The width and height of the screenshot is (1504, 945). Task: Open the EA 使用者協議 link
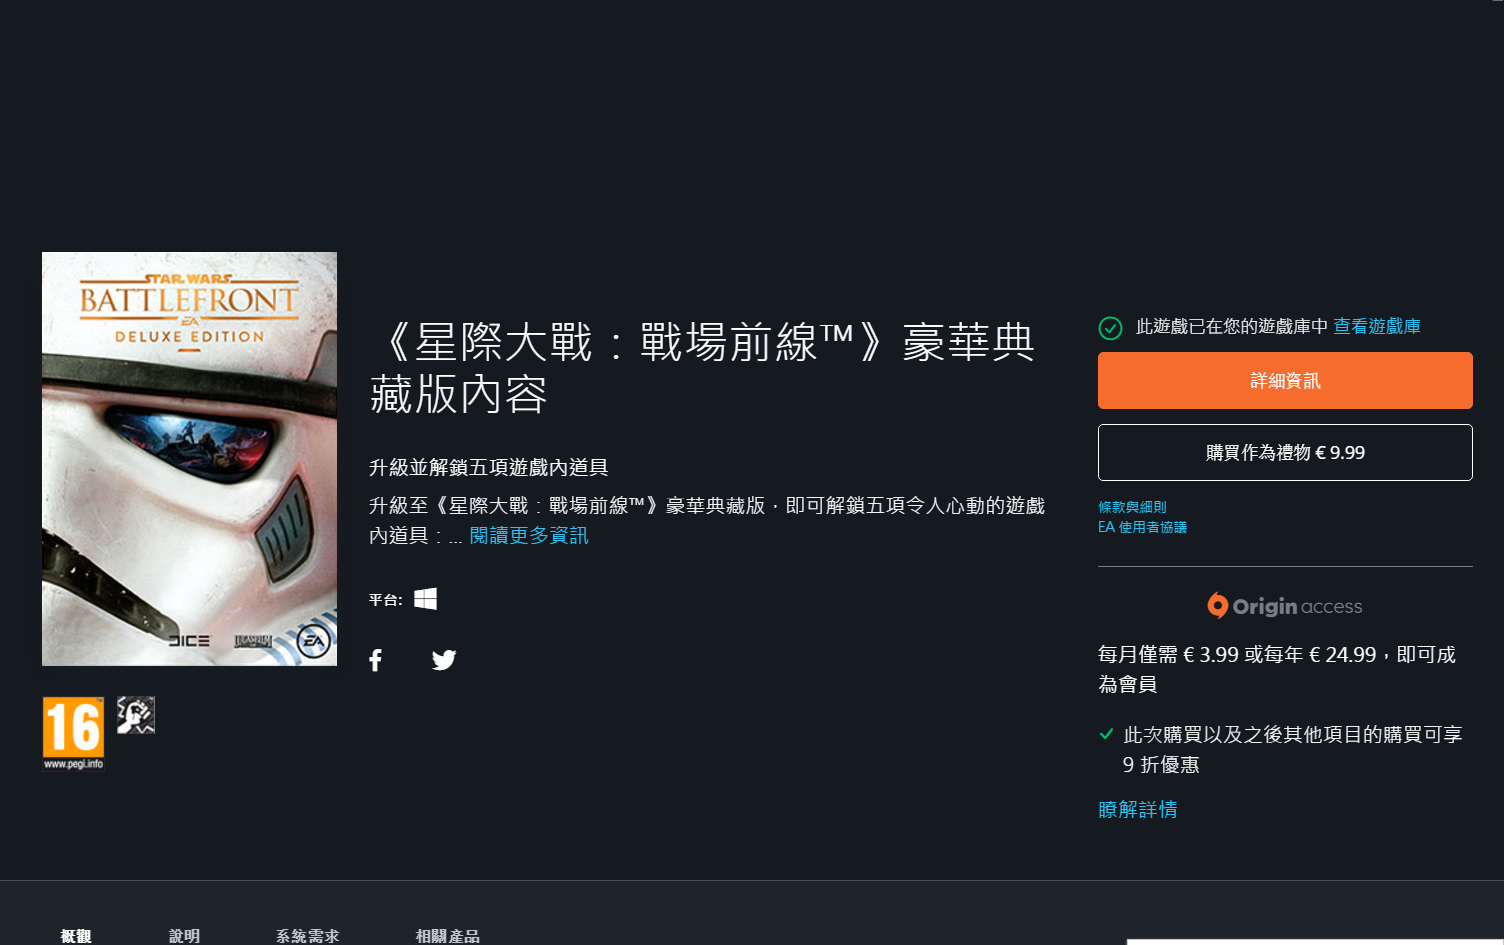pos(1142,527)
